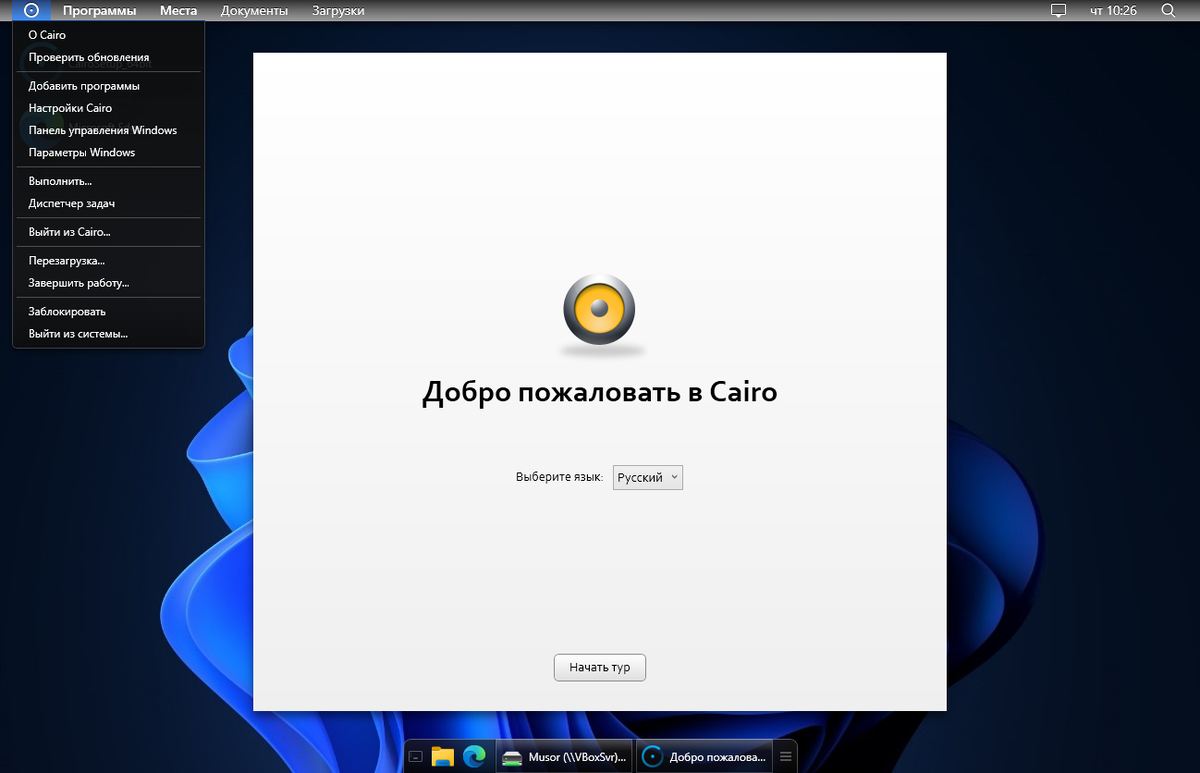Select Завершить работу...
1200x773 pixels.
coord(108,283)
